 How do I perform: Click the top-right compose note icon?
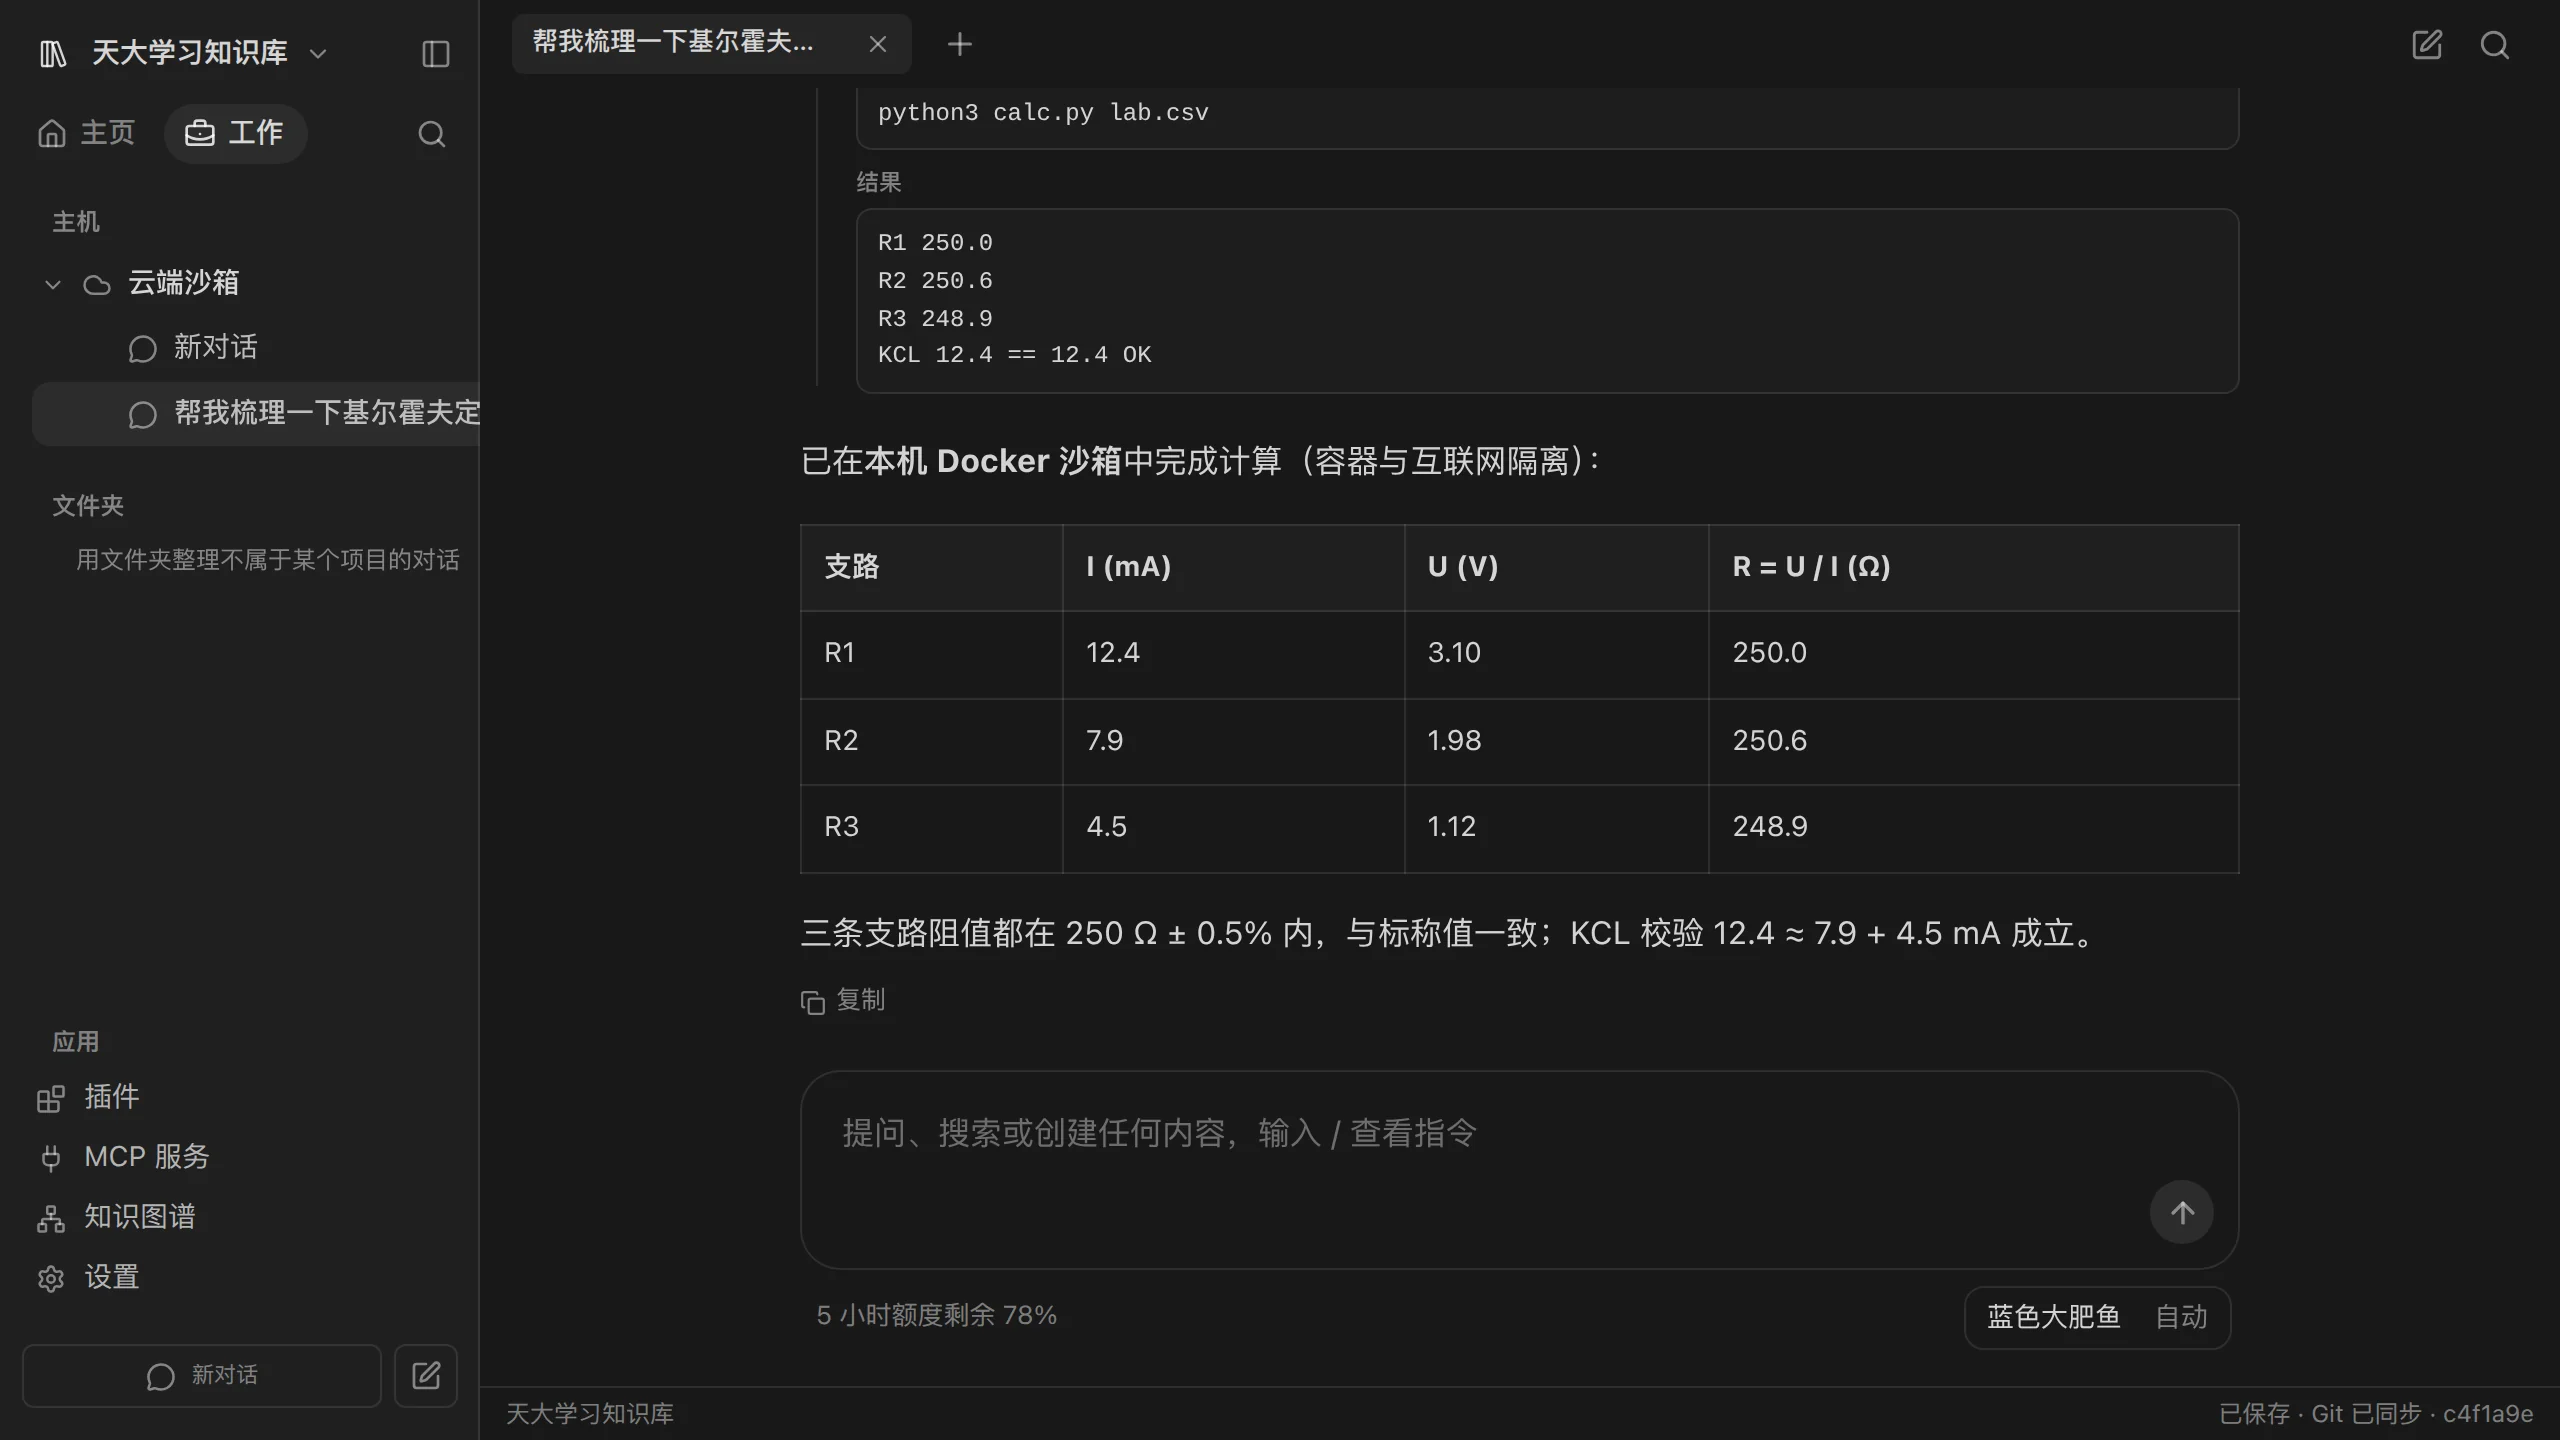[x=2426, y=45]
